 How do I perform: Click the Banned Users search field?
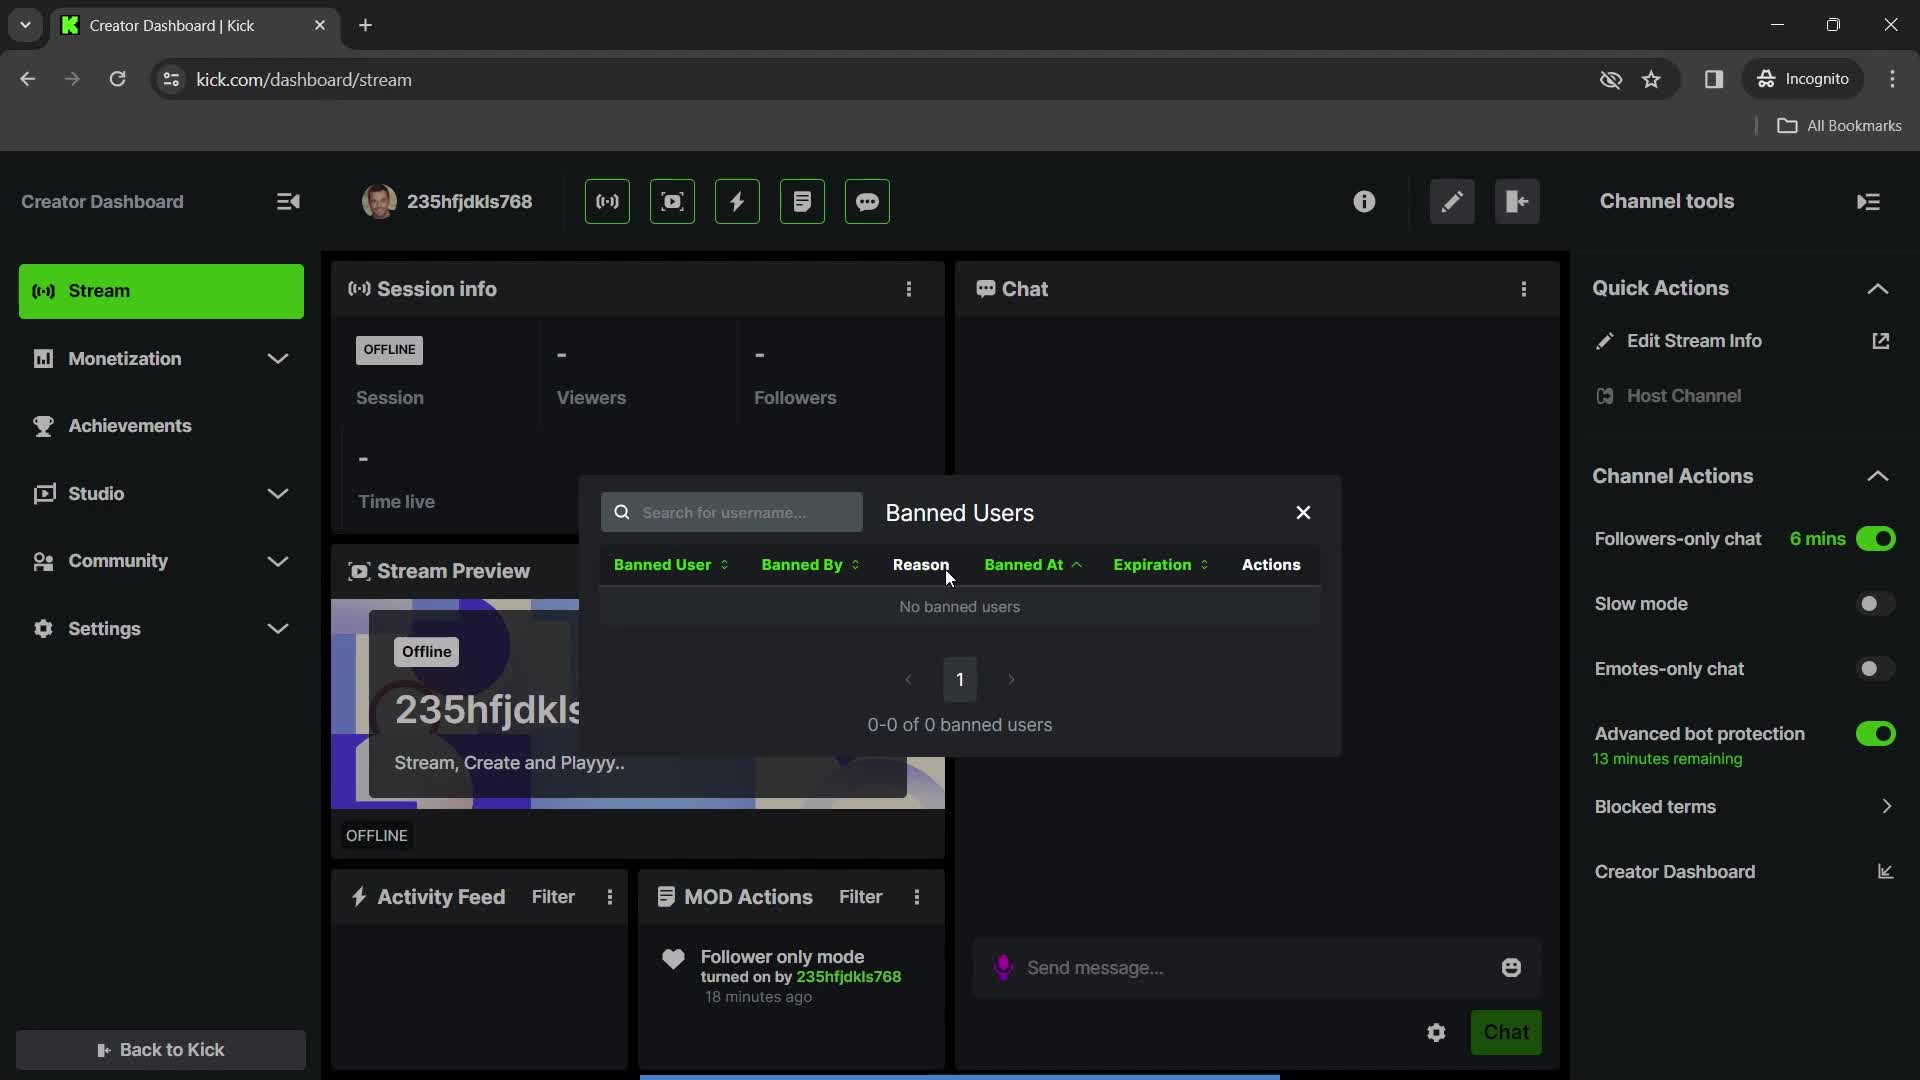[x=733, y=512]
